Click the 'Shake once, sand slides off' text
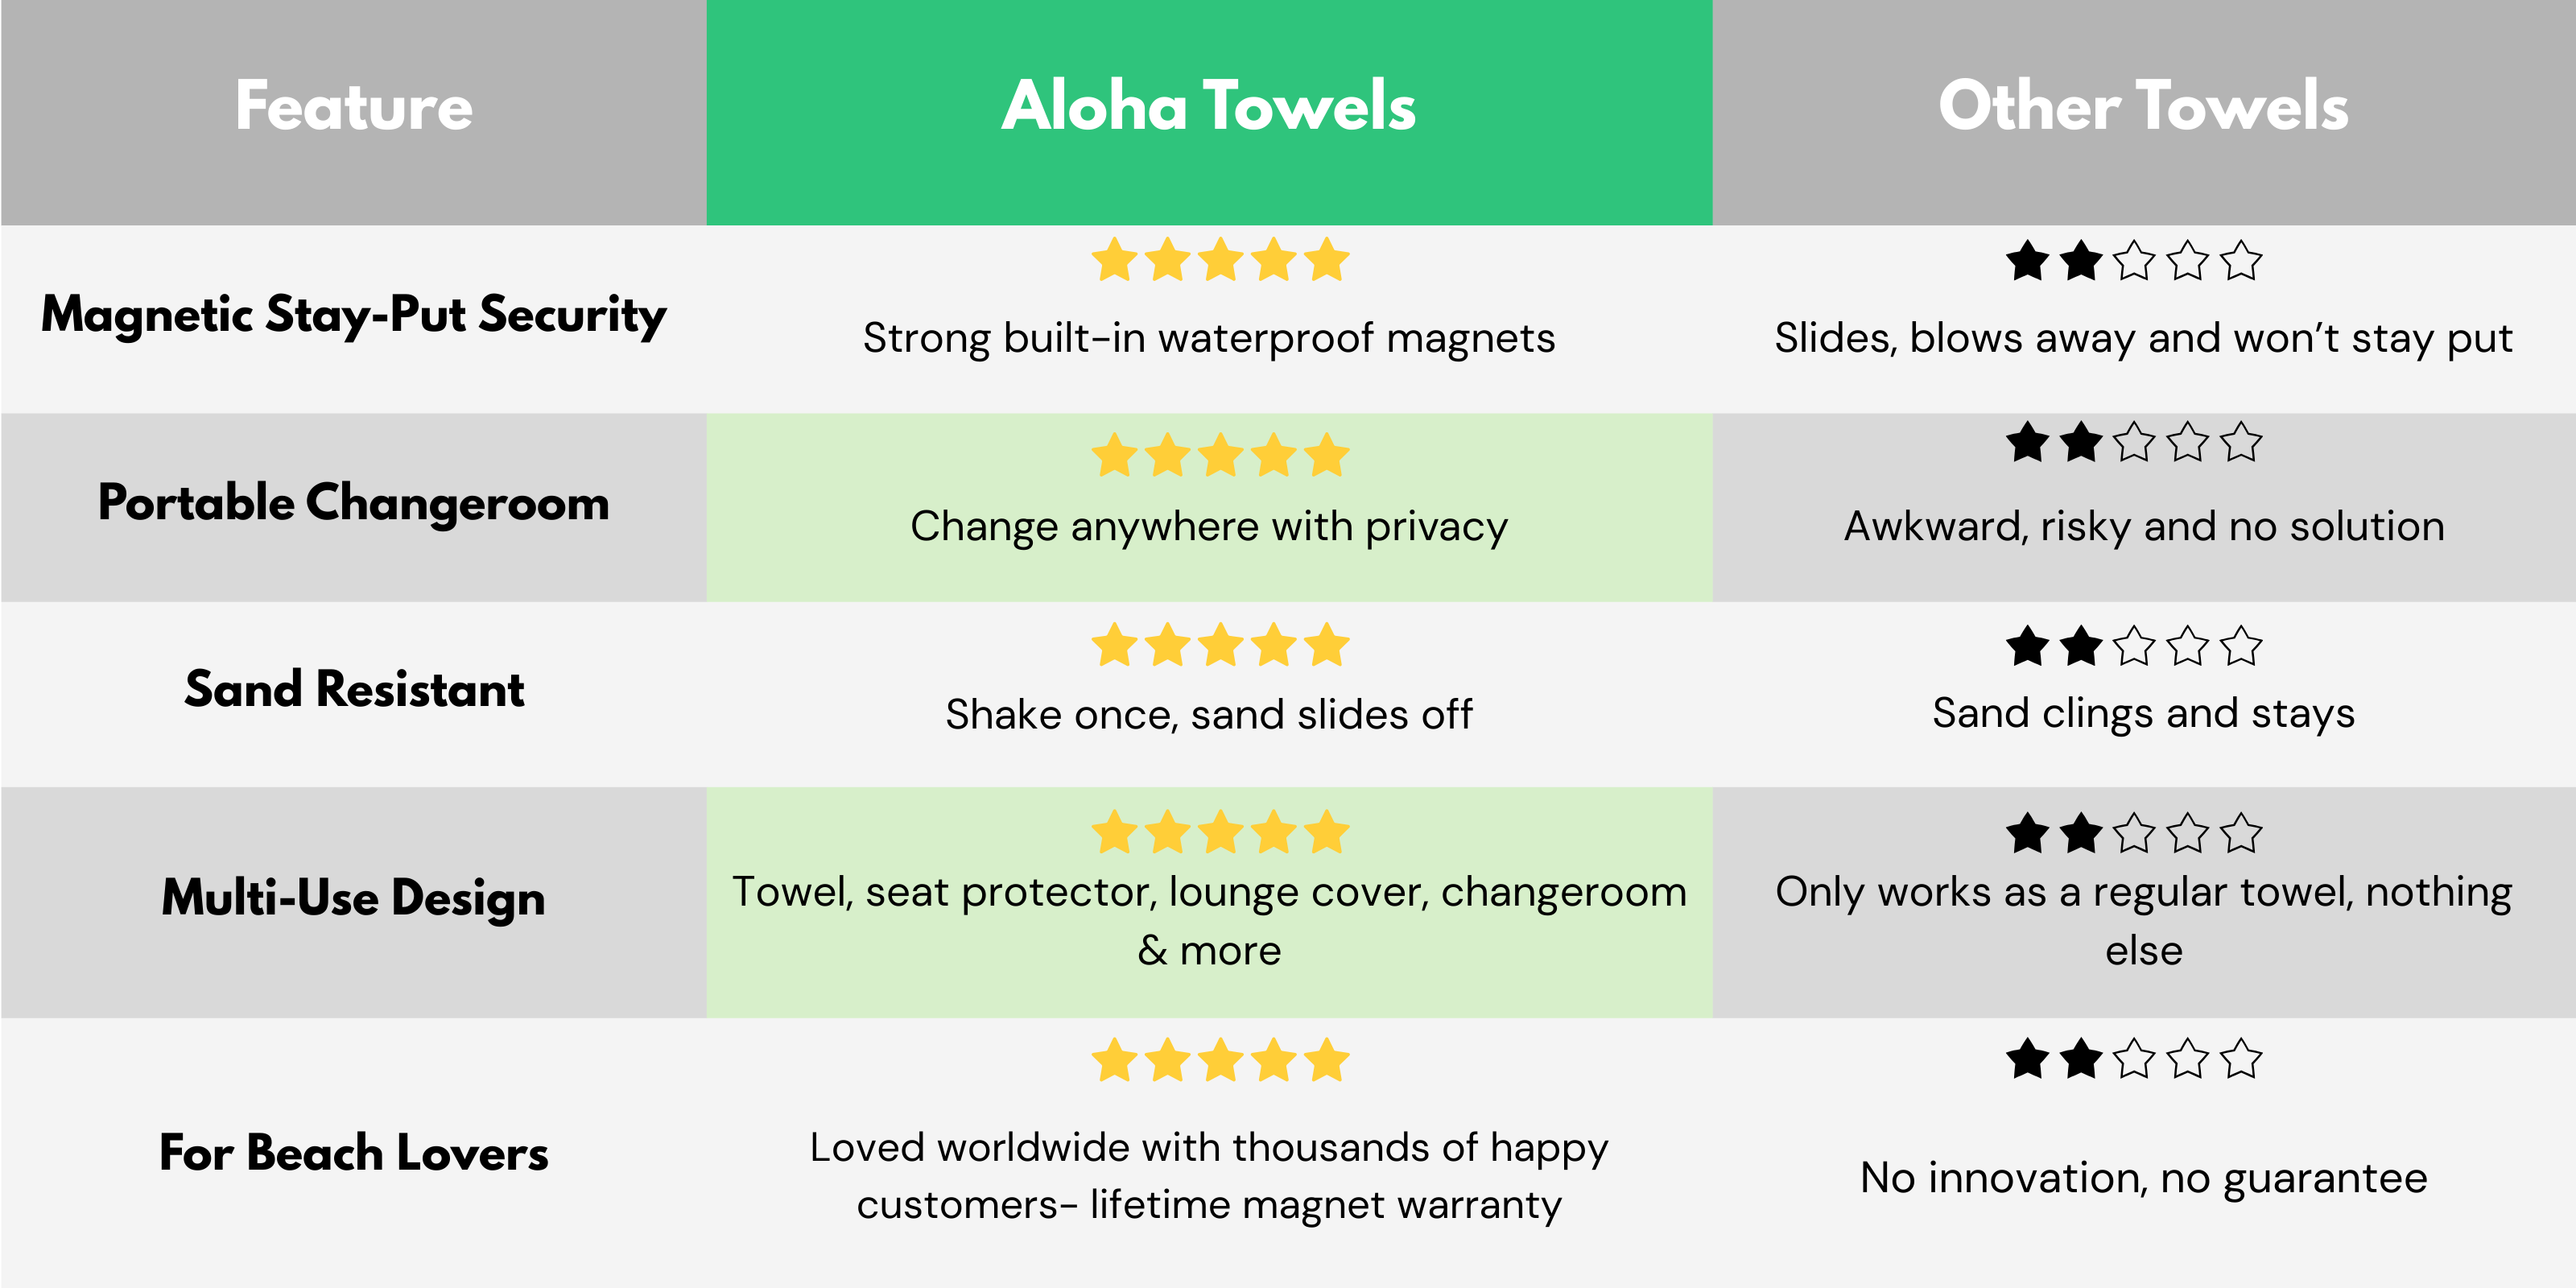The image size is (2576, 1288). point(1209,714)
